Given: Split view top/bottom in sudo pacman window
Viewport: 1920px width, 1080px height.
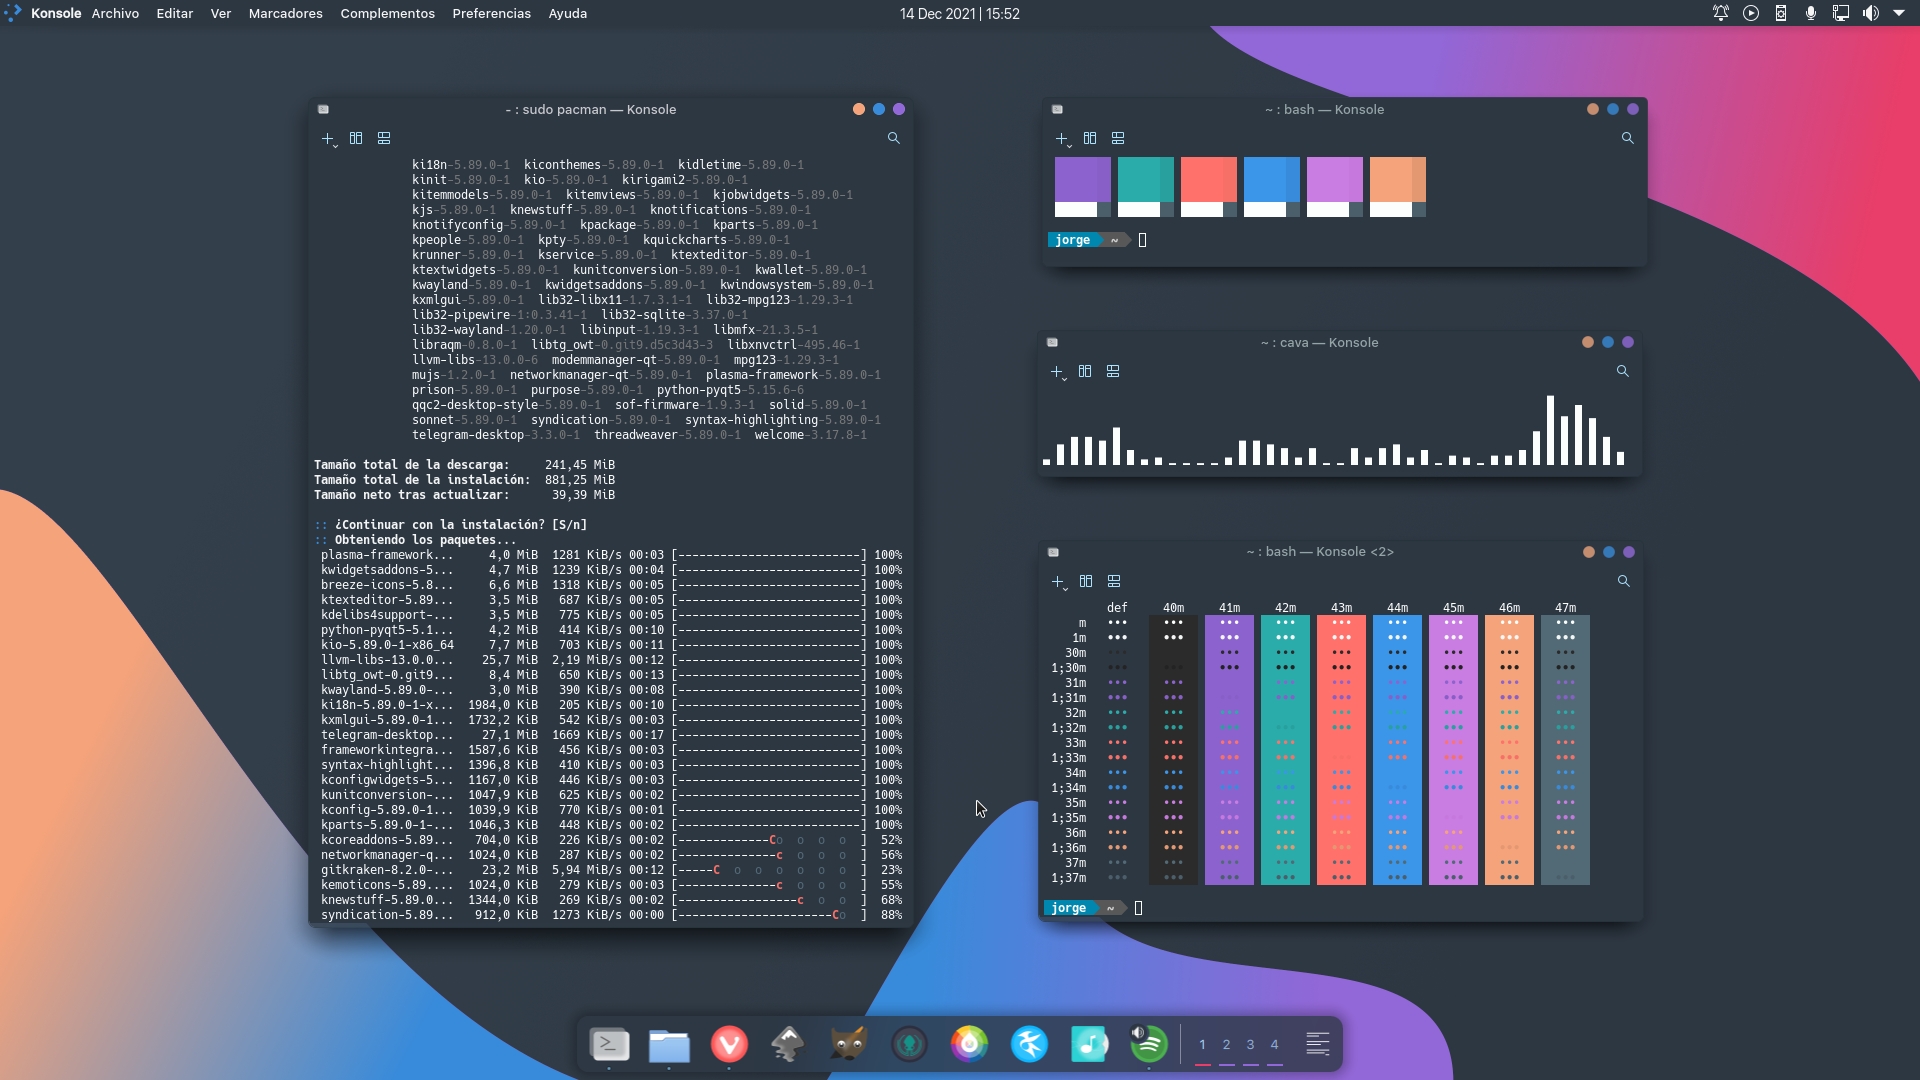Looking at the screenshot, I should [x=384, y=138].
